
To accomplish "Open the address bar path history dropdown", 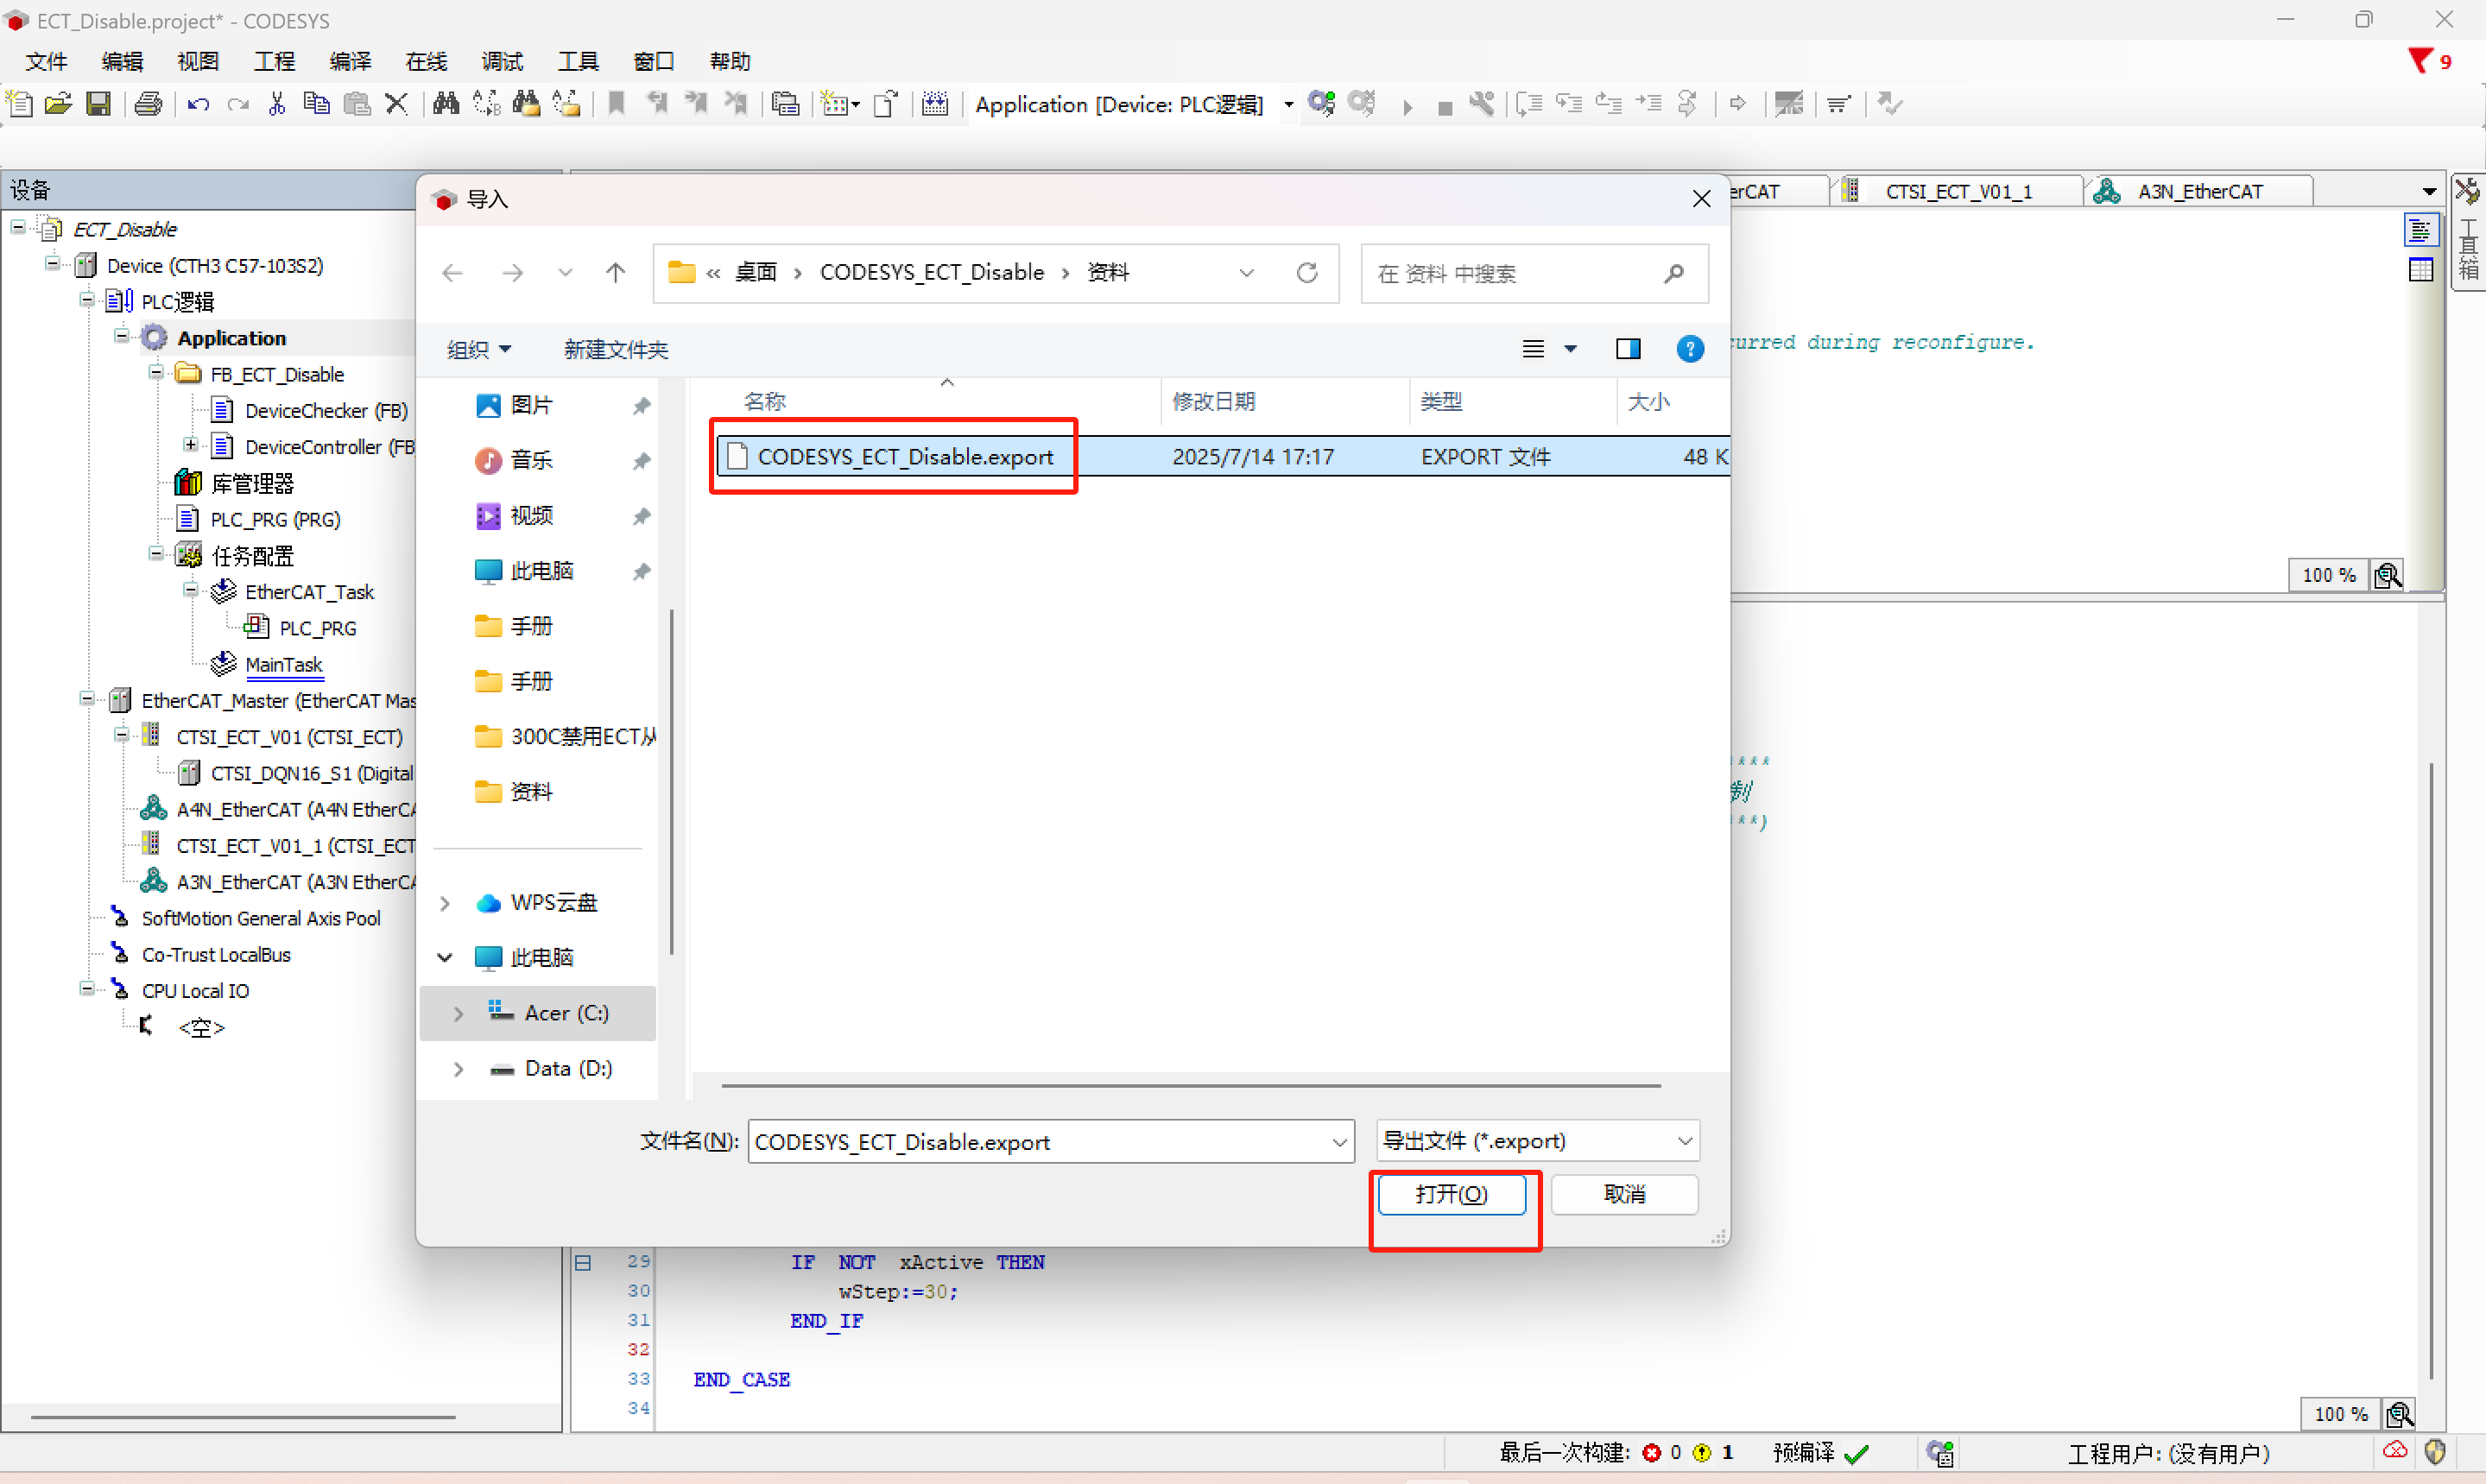I will click(x=1246, y=273).
